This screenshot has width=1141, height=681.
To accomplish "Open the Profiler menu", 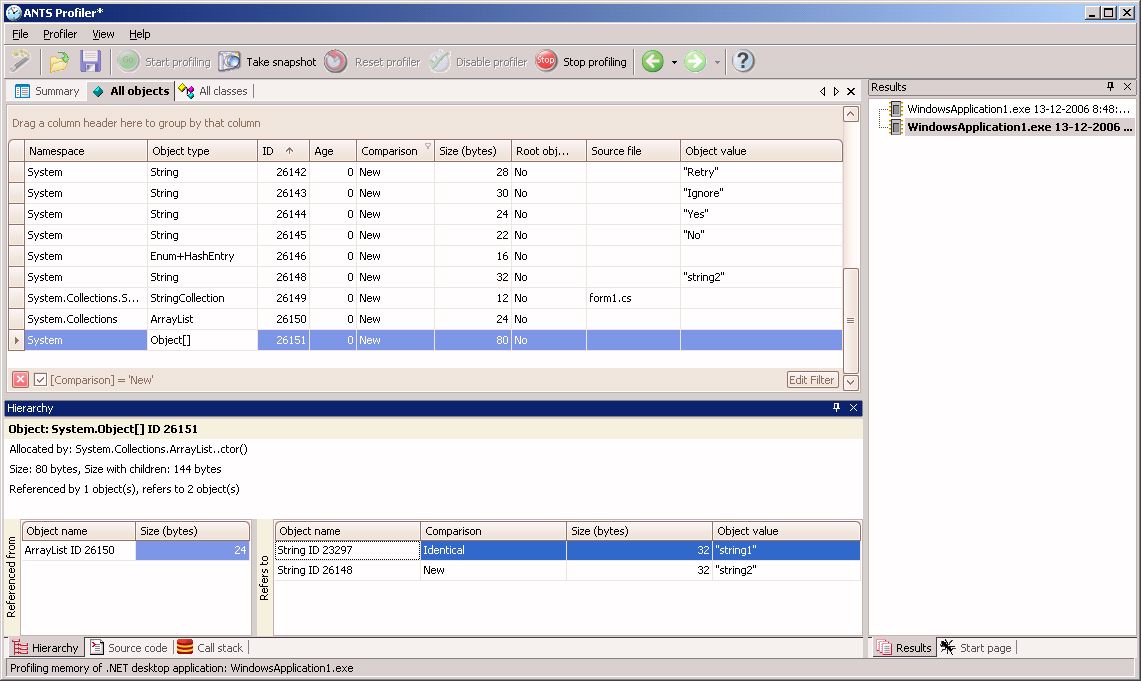I will point(60,34).
